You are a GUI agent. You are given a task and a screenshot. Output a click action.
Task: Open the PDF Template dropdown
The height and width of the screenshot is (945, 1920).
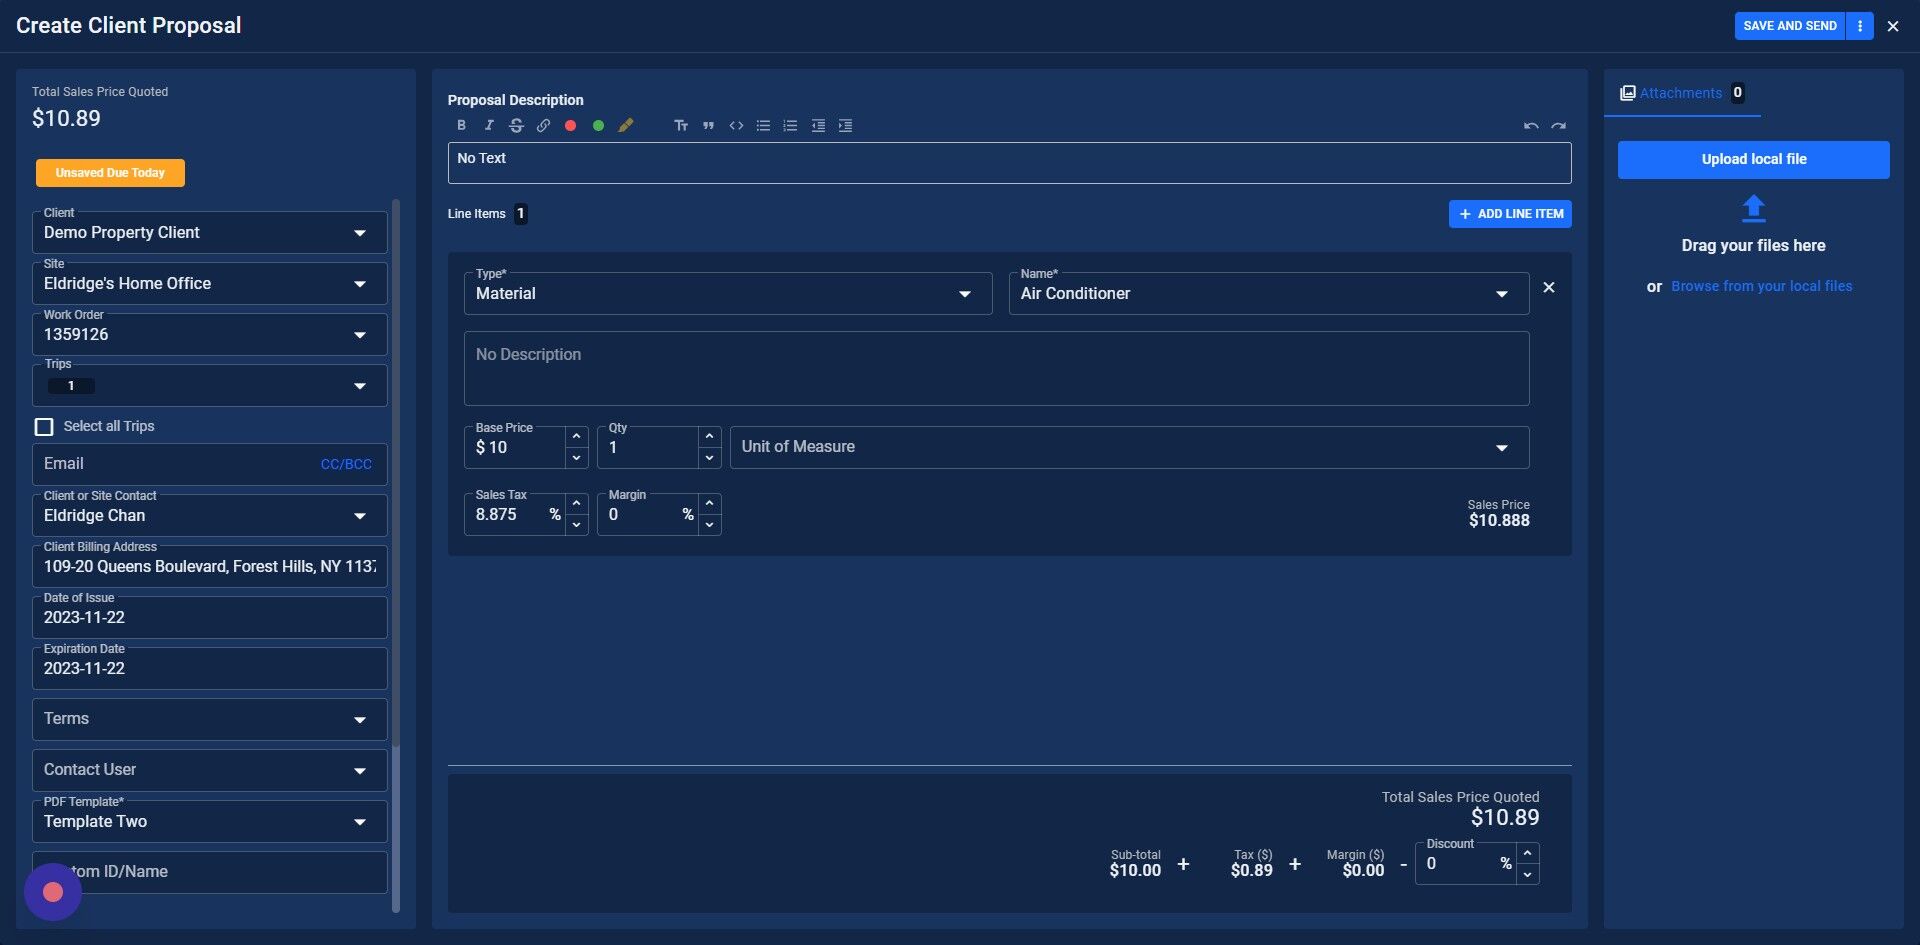[209, 822]
